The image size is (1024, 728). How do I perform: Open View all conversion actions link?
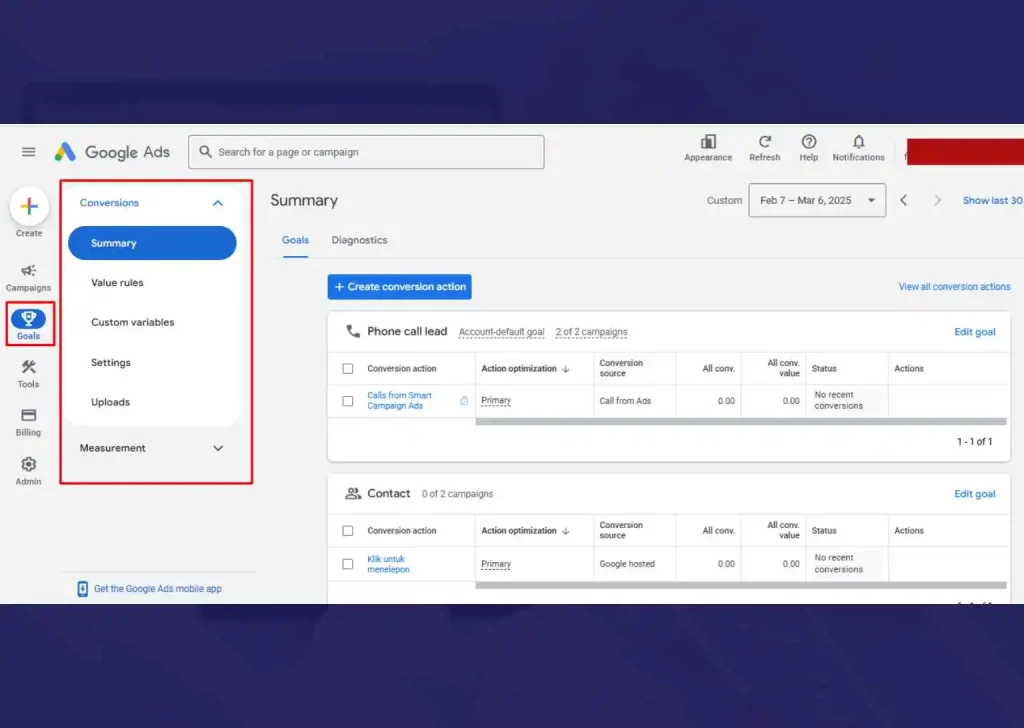tap(954, 287)
